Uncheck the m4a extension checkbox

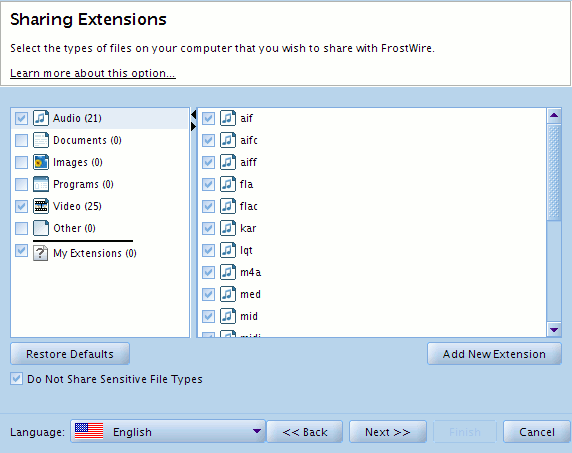click(208, 272)
